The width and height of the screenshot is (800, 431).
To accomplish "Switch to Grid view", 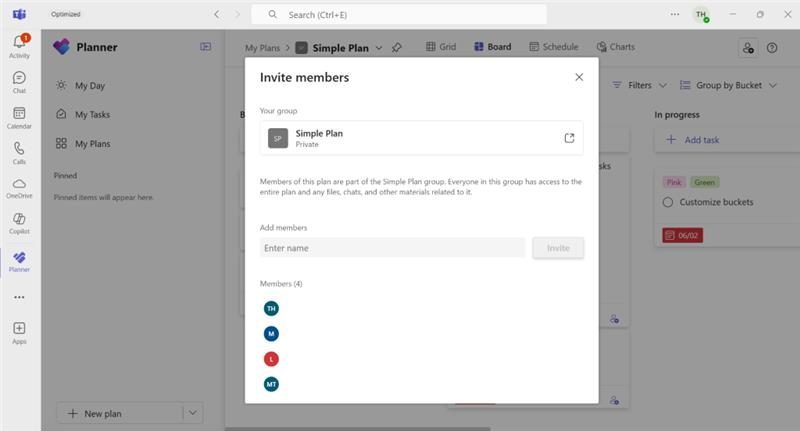I will [441, 47].
